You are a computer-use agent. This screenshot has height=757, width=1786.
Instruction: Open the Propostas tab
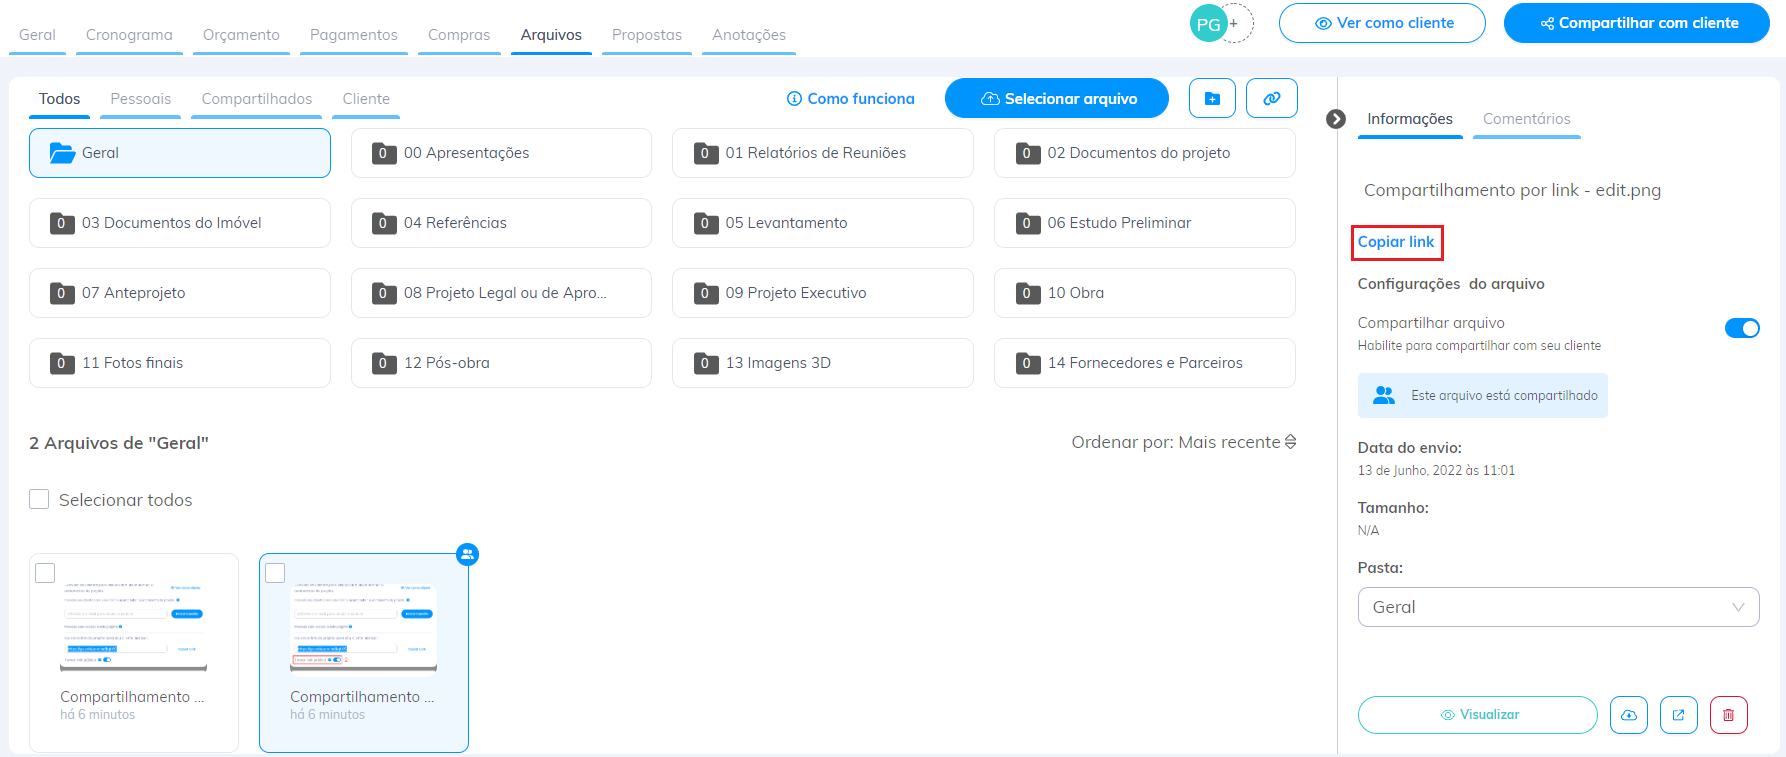(x=647, y=35)
